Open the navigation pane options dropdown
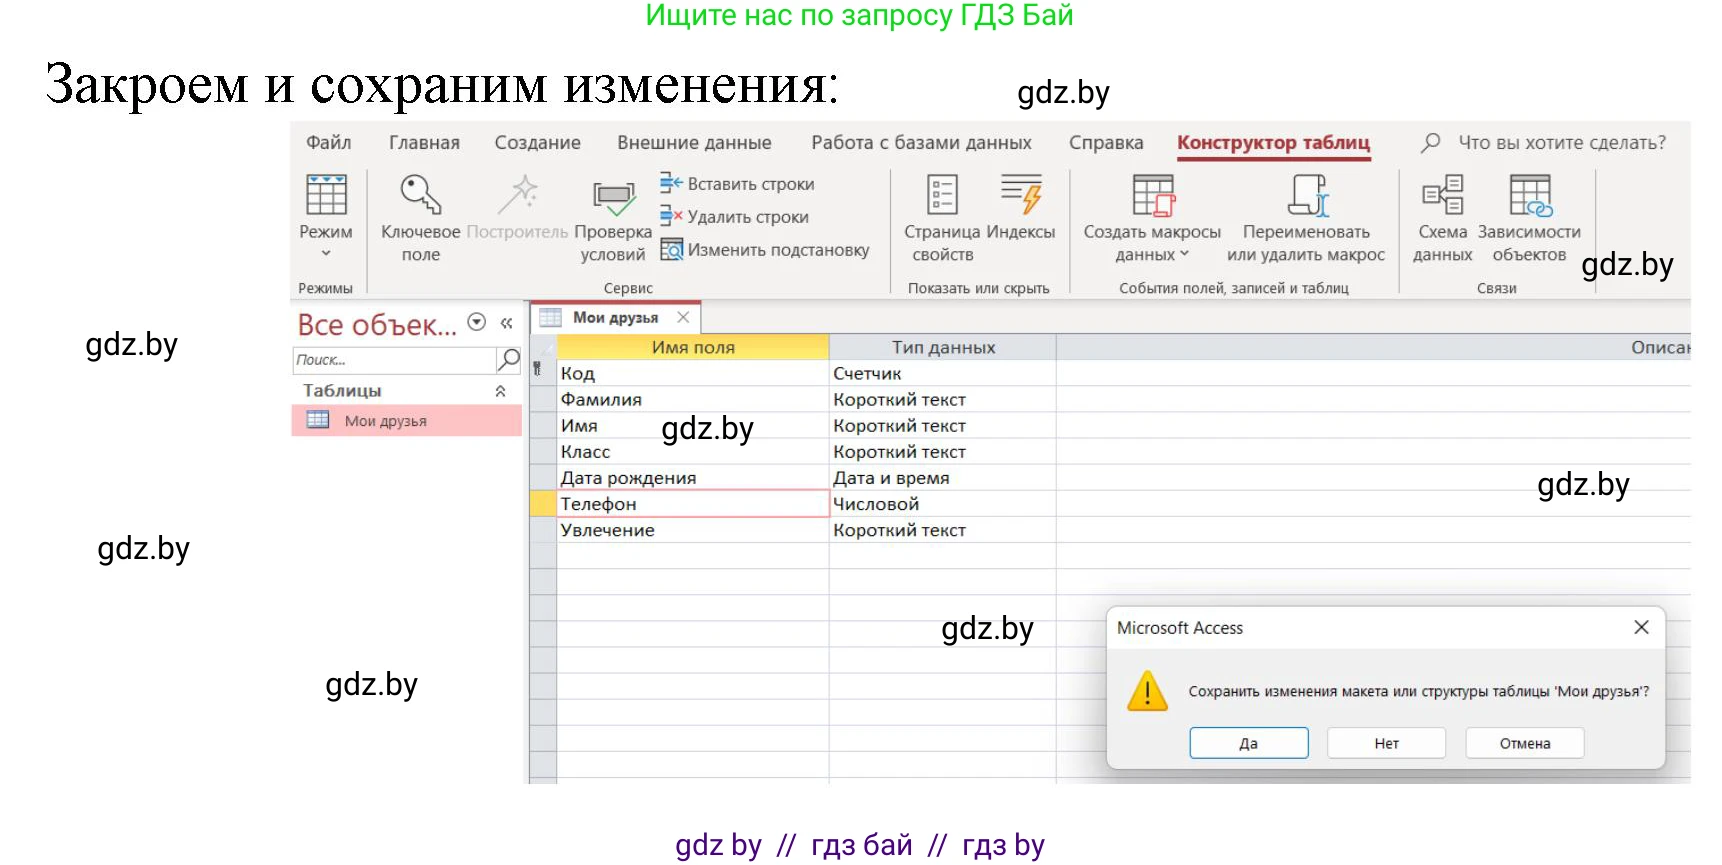This screenshot has height=865, width=1722. [477, 322]
